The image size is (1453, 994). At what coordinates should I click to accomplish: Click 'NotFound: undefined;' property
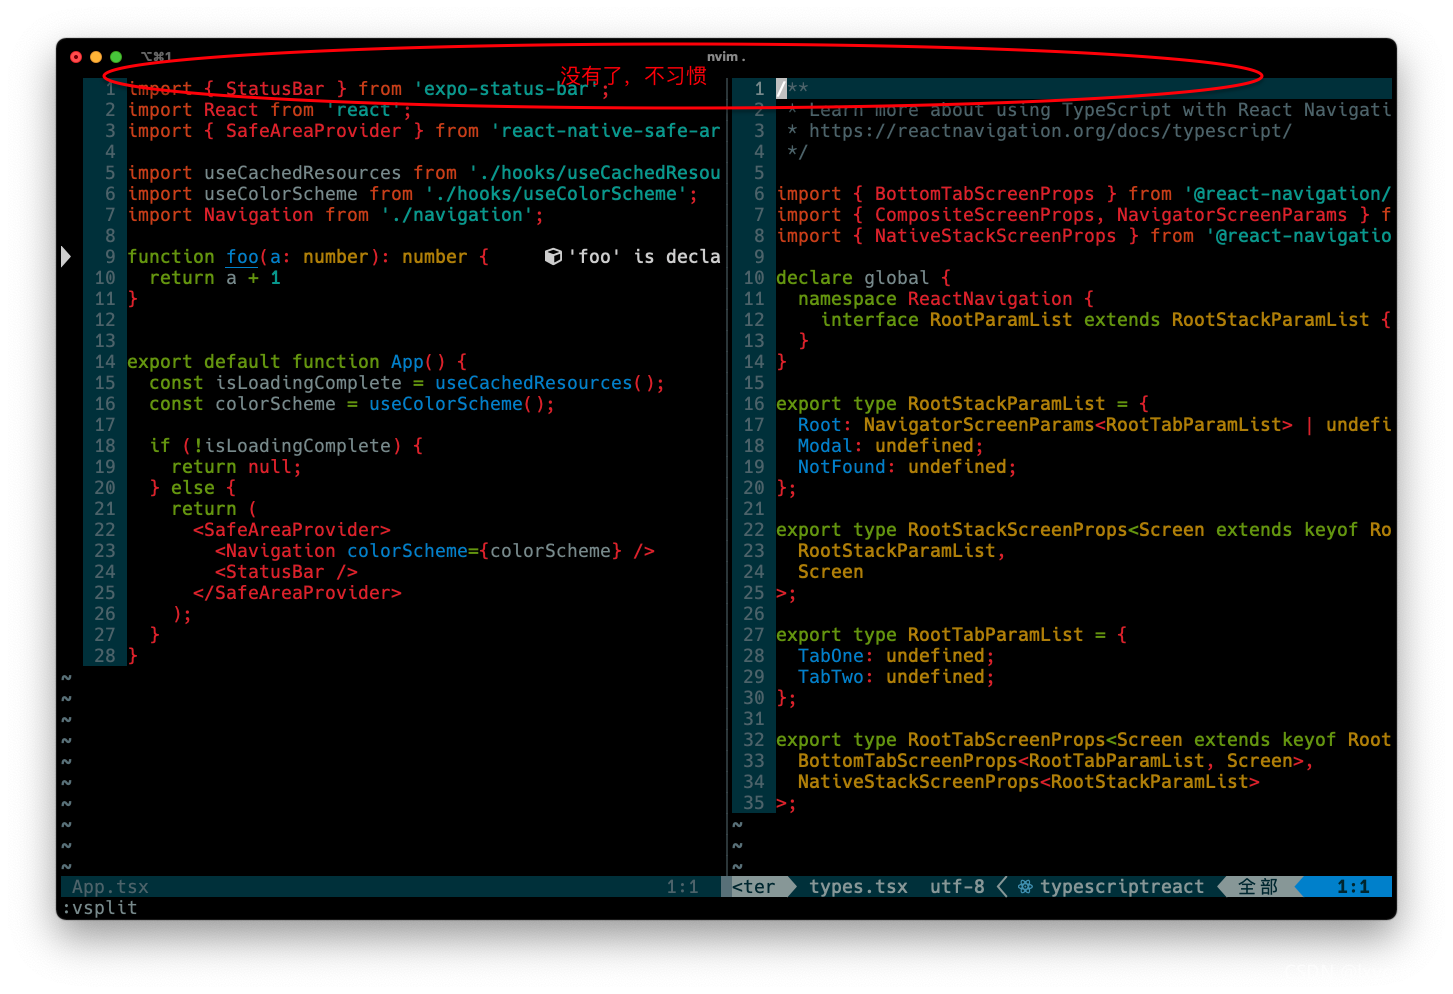[x=907, y=467]
